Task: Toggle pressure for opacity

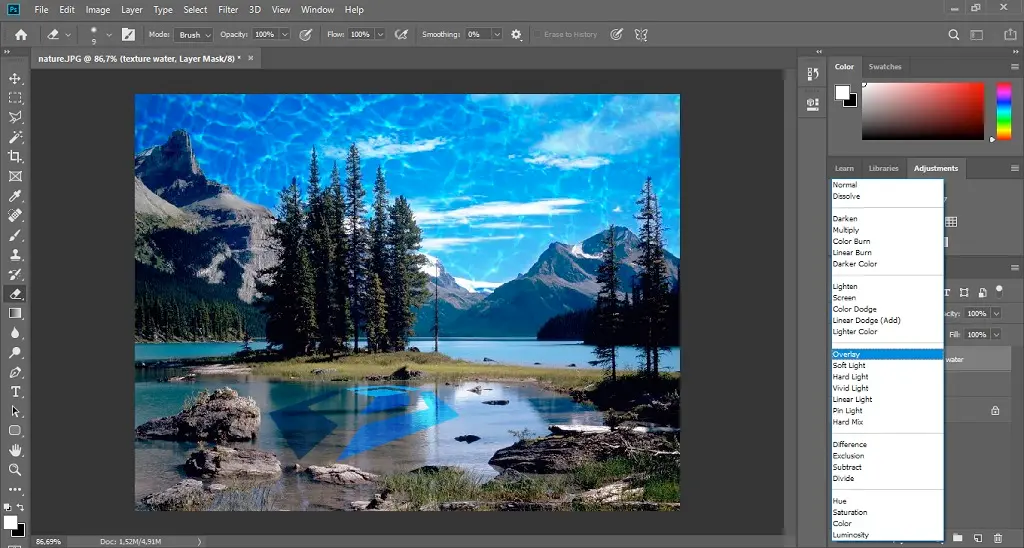Action: point(306,35)
